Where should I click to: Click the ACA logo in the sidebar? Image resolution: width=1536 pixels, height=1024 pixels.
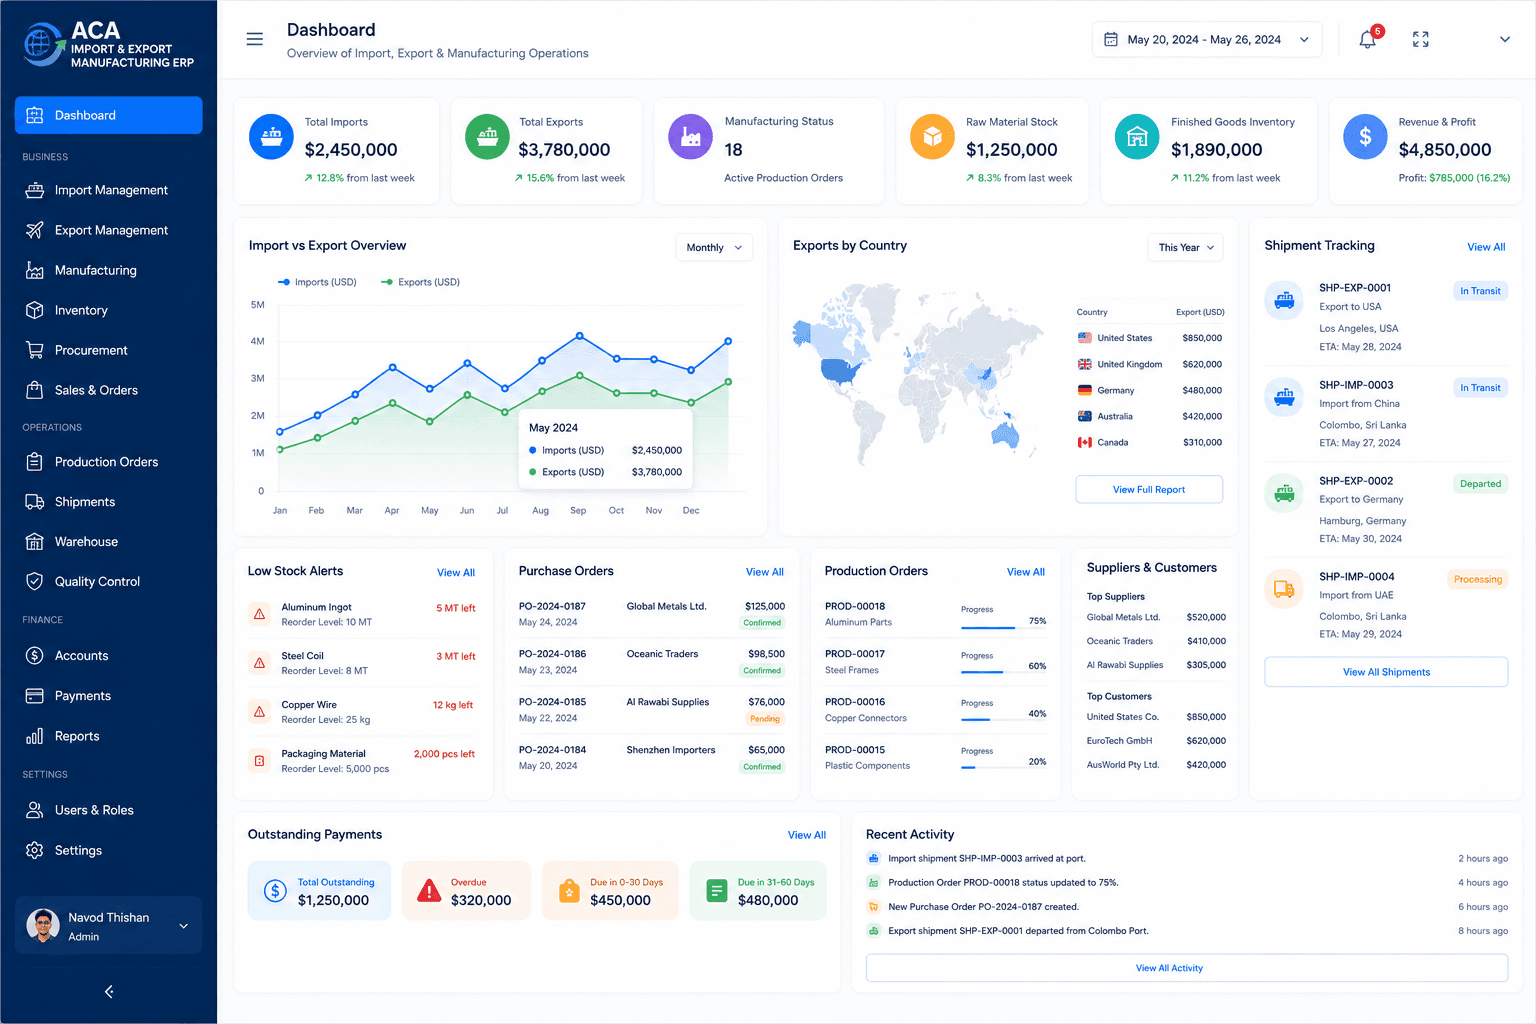[x=109, y=45]
